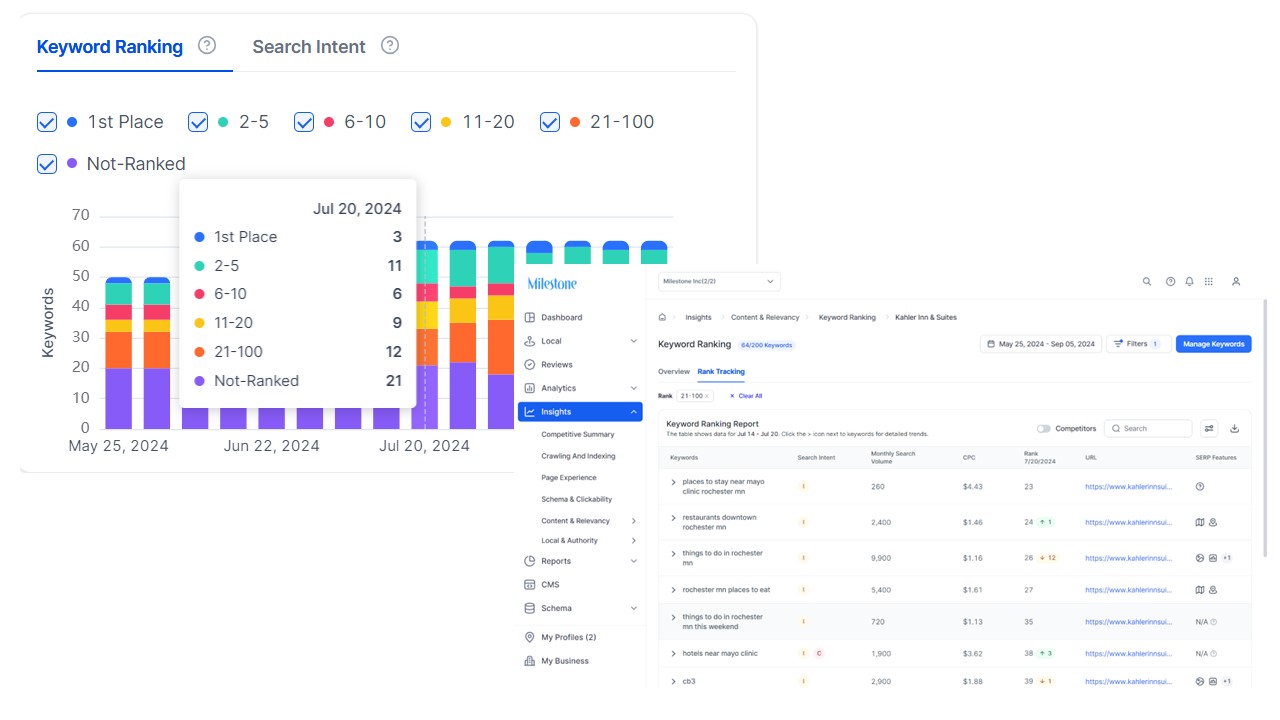Viewport: 1280px width, 720px height.
Task: Open Schema & Clickability in sidebar
Action: tap(577, 499)
